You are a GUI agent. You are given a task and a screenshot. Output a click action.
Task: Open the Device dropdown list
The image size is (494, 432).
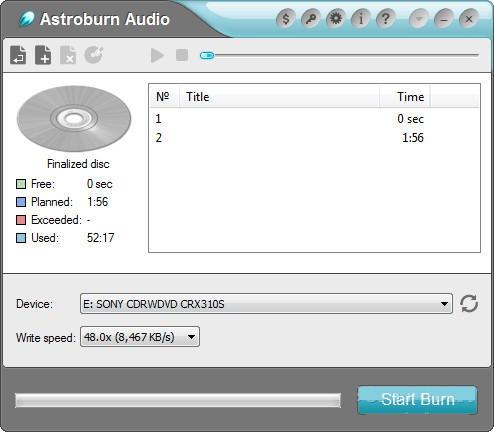[266, 304]
